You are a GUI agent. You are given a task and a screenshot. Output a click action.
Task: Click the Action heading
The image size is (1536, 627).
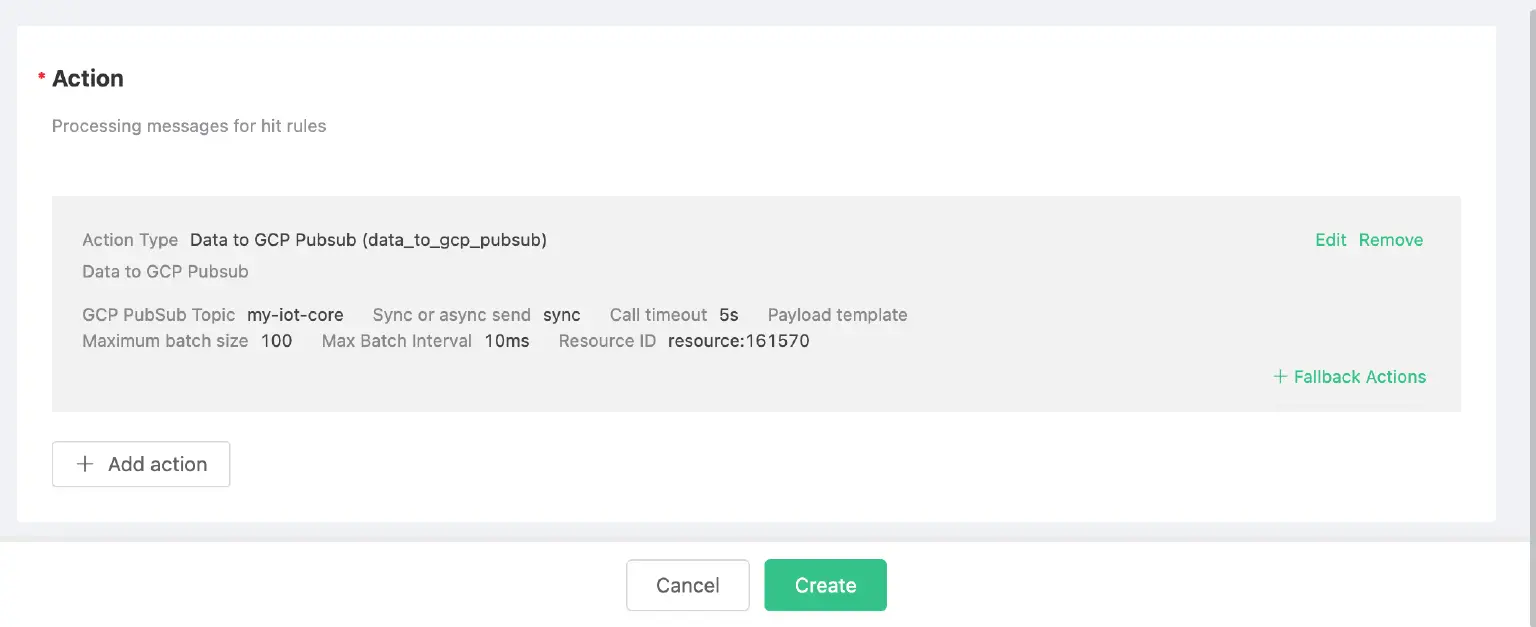point(88,78)
